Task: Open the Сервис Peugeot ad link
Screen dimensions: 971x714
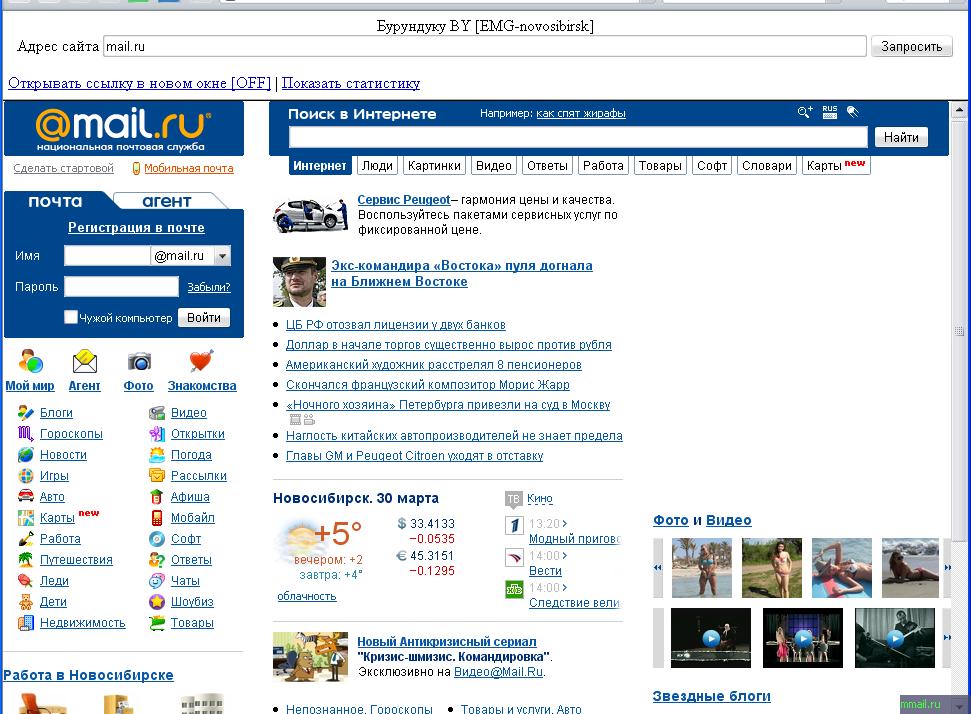Action: click(404, 199)
